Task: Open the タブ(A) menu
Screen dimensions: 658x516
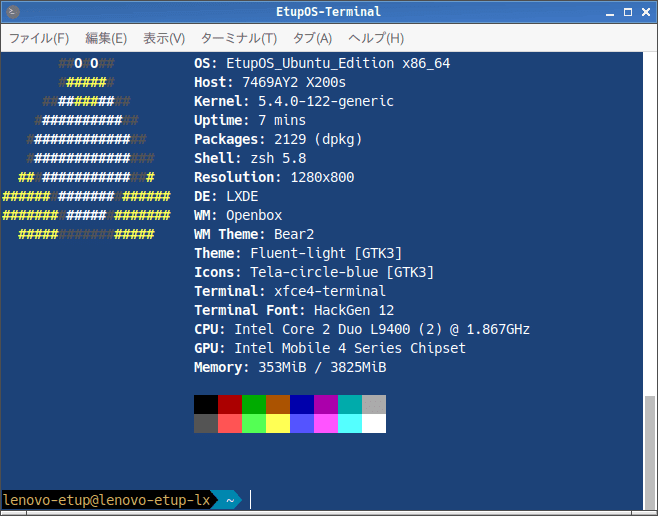Action: (312, 39)
